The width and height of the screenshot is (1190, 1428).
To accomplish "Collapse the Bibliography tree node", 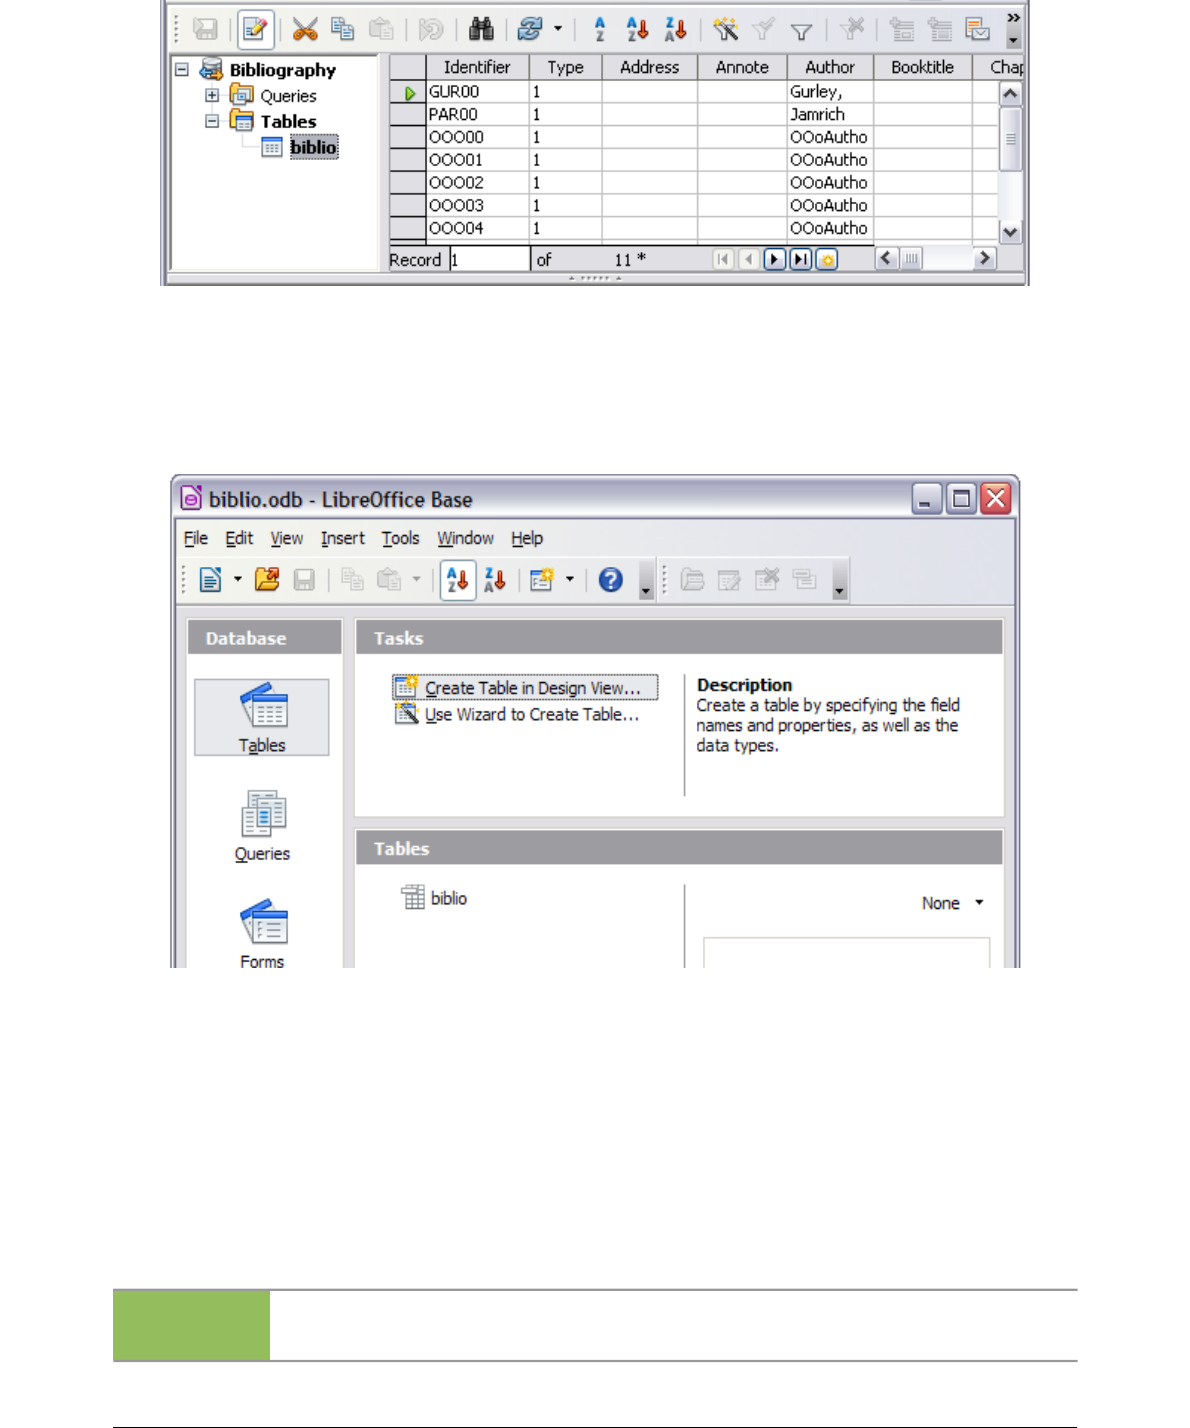I will (x=182, y=70).
